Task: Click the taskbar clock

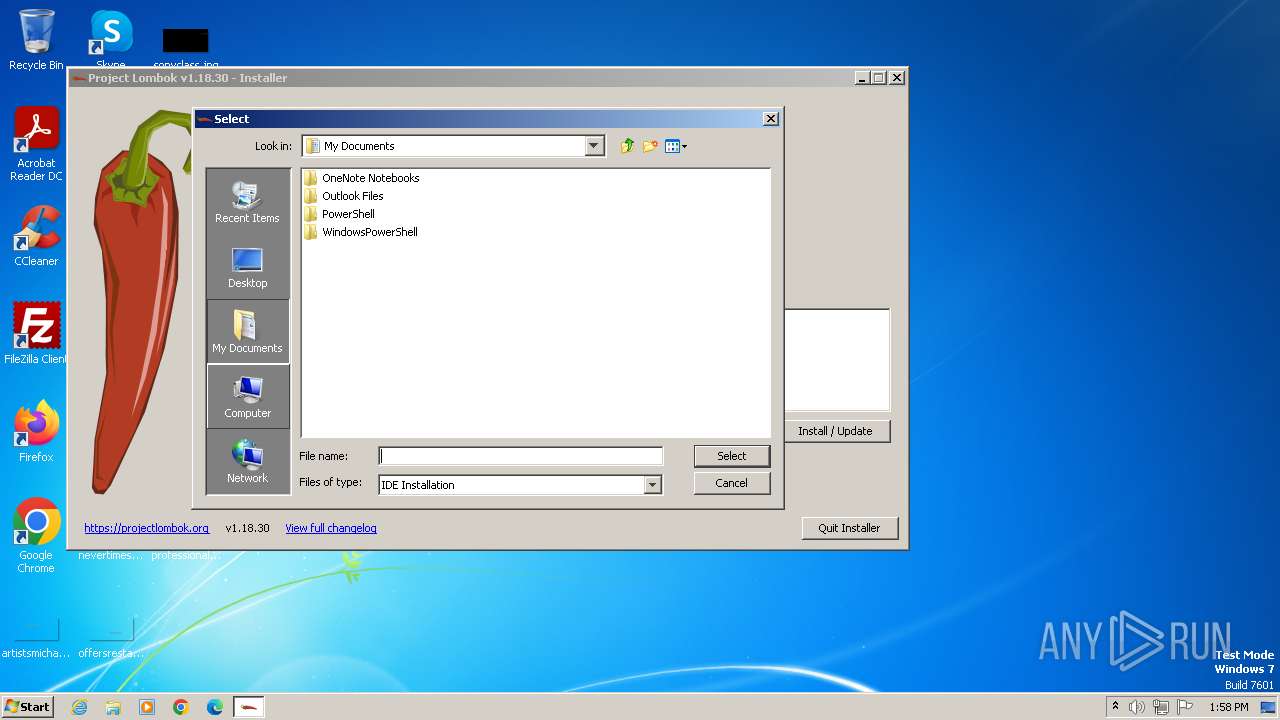Action: 1228,707
